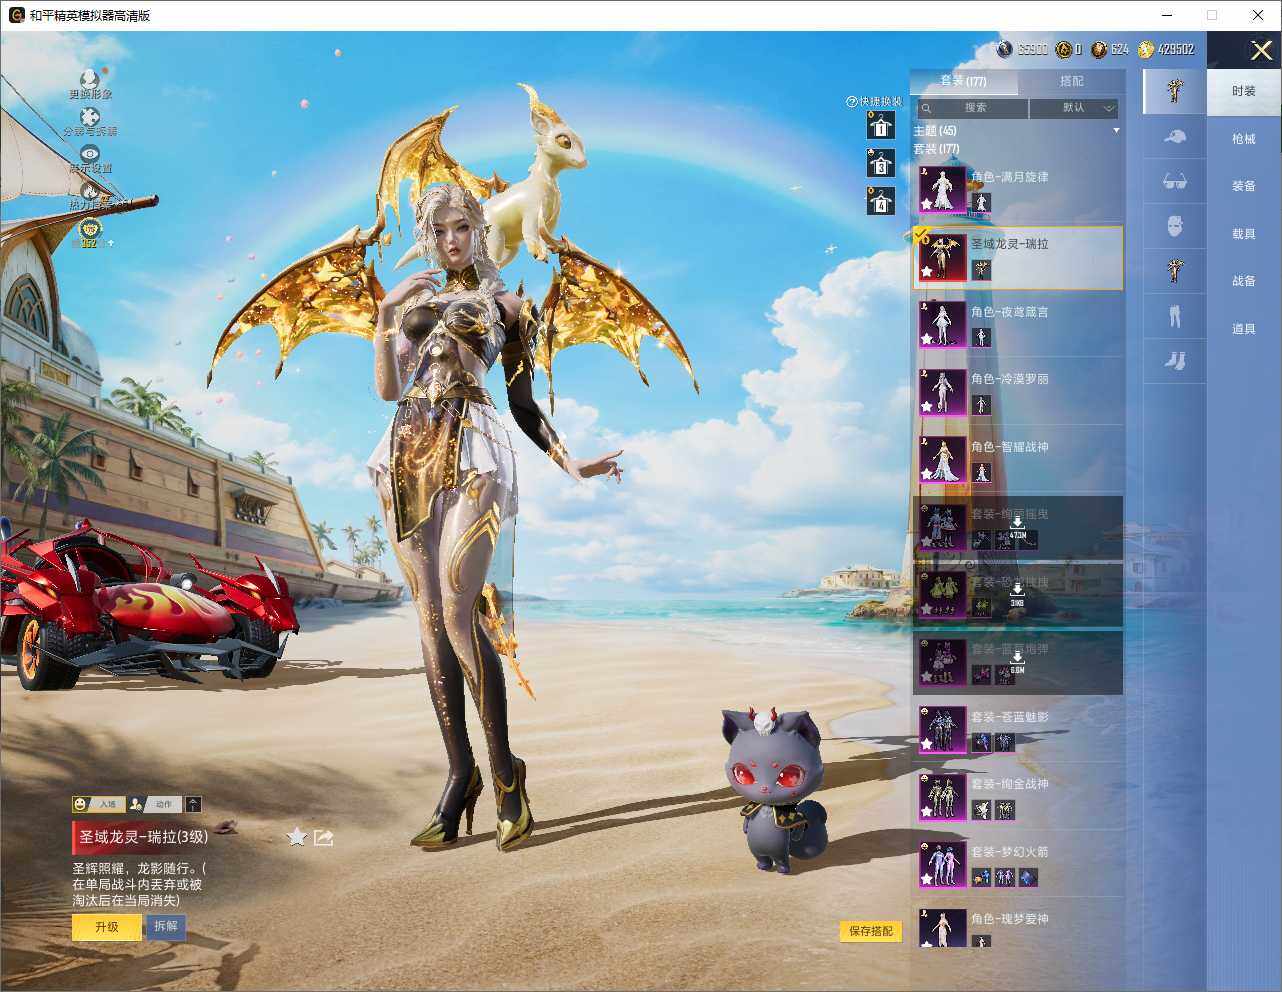Click the C coin icon showing 0
Screen dimensions: 1282x992
(x=1064, y=49)
